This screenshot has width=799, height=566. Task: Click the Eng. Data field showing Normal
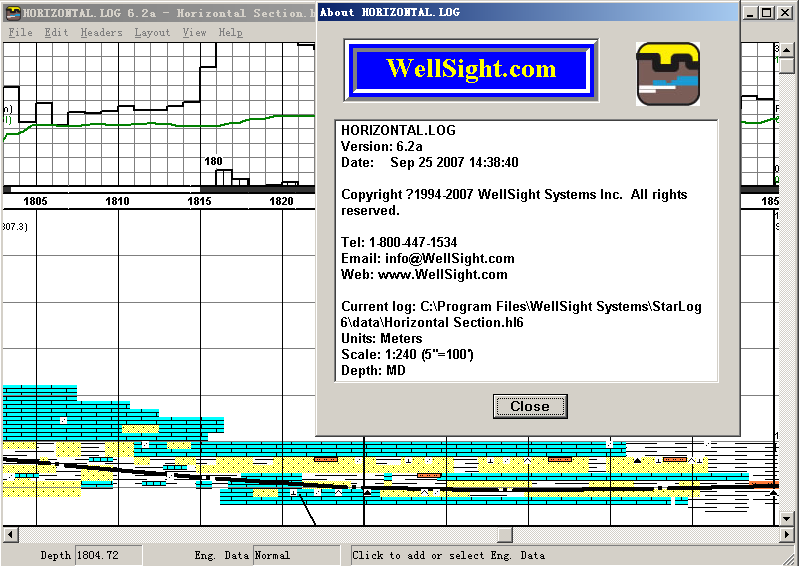(296, 555)
